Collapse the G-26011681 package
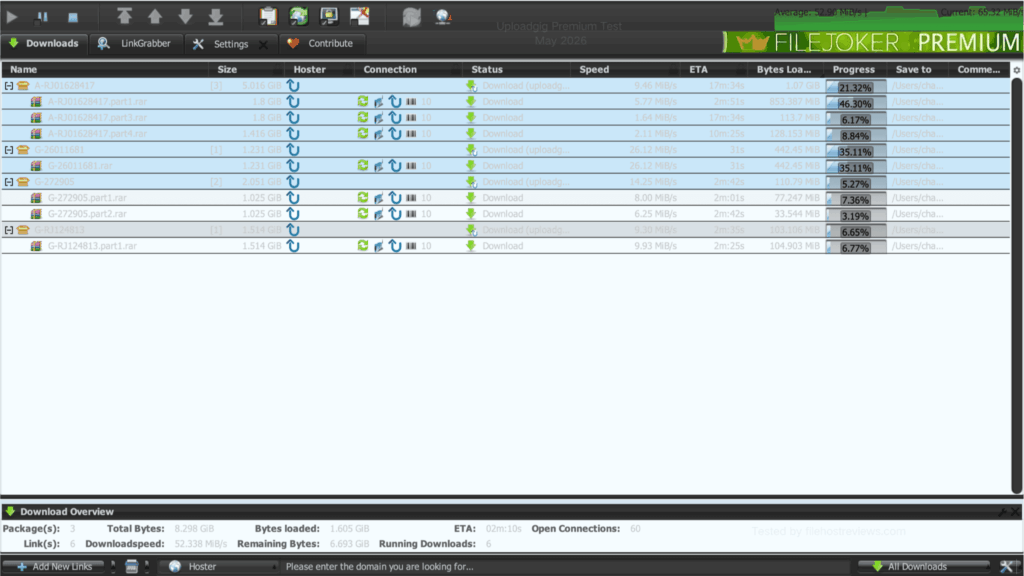1024x576 pixels. 8,150
